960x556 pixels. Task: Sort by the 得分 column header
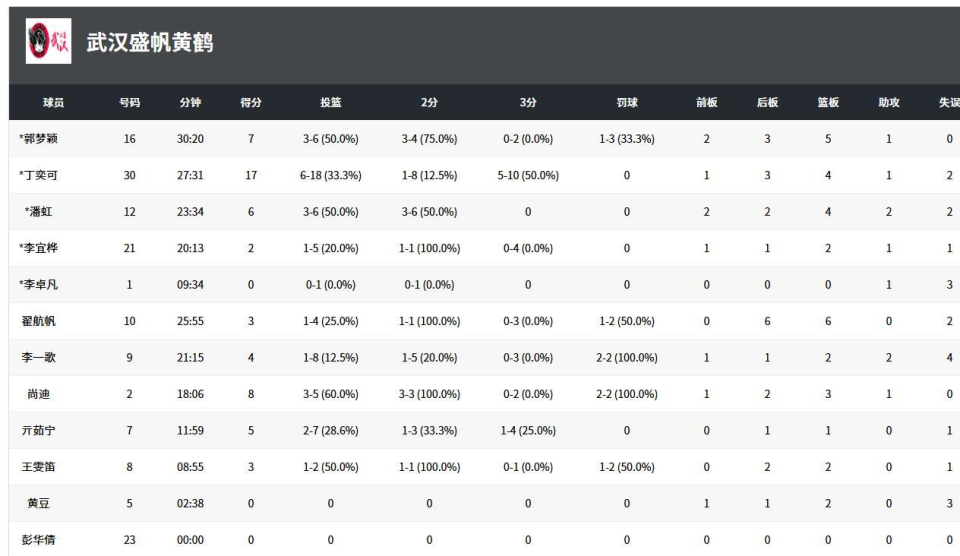[251, 102]
